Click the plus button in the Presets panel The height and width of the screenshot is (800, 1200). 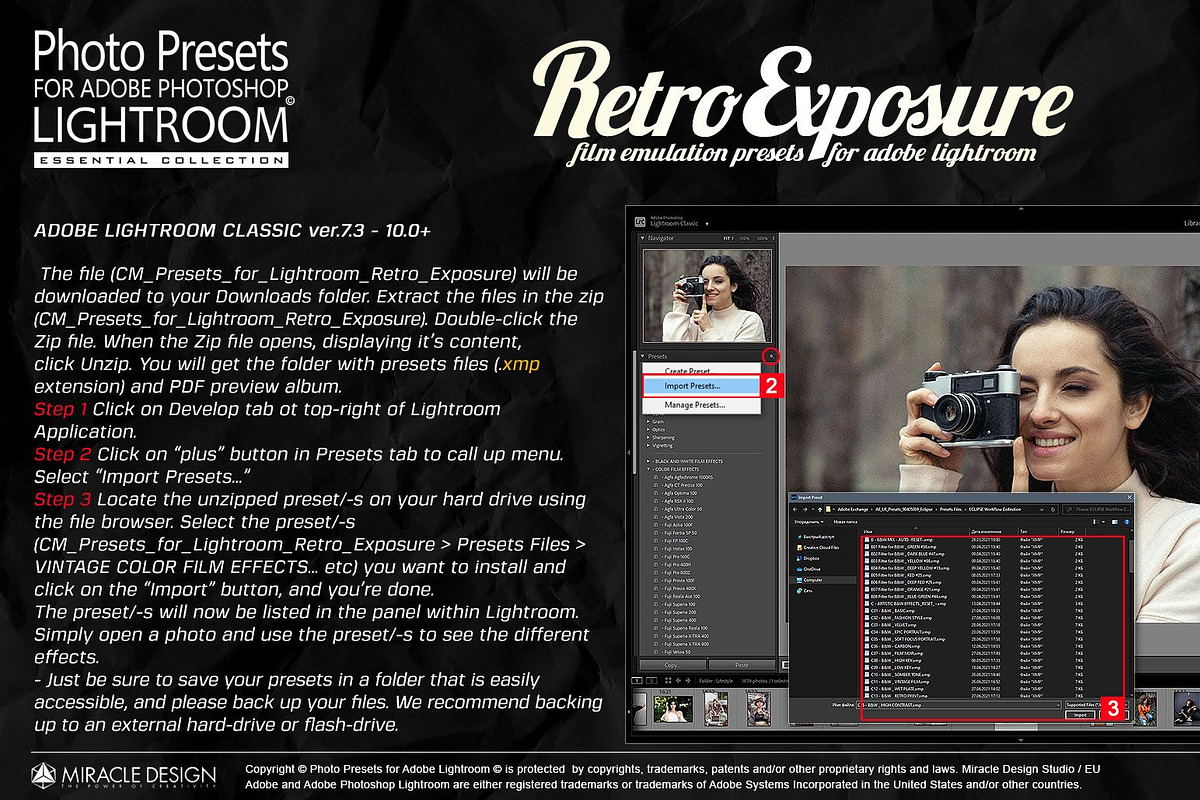coord(771,357)
